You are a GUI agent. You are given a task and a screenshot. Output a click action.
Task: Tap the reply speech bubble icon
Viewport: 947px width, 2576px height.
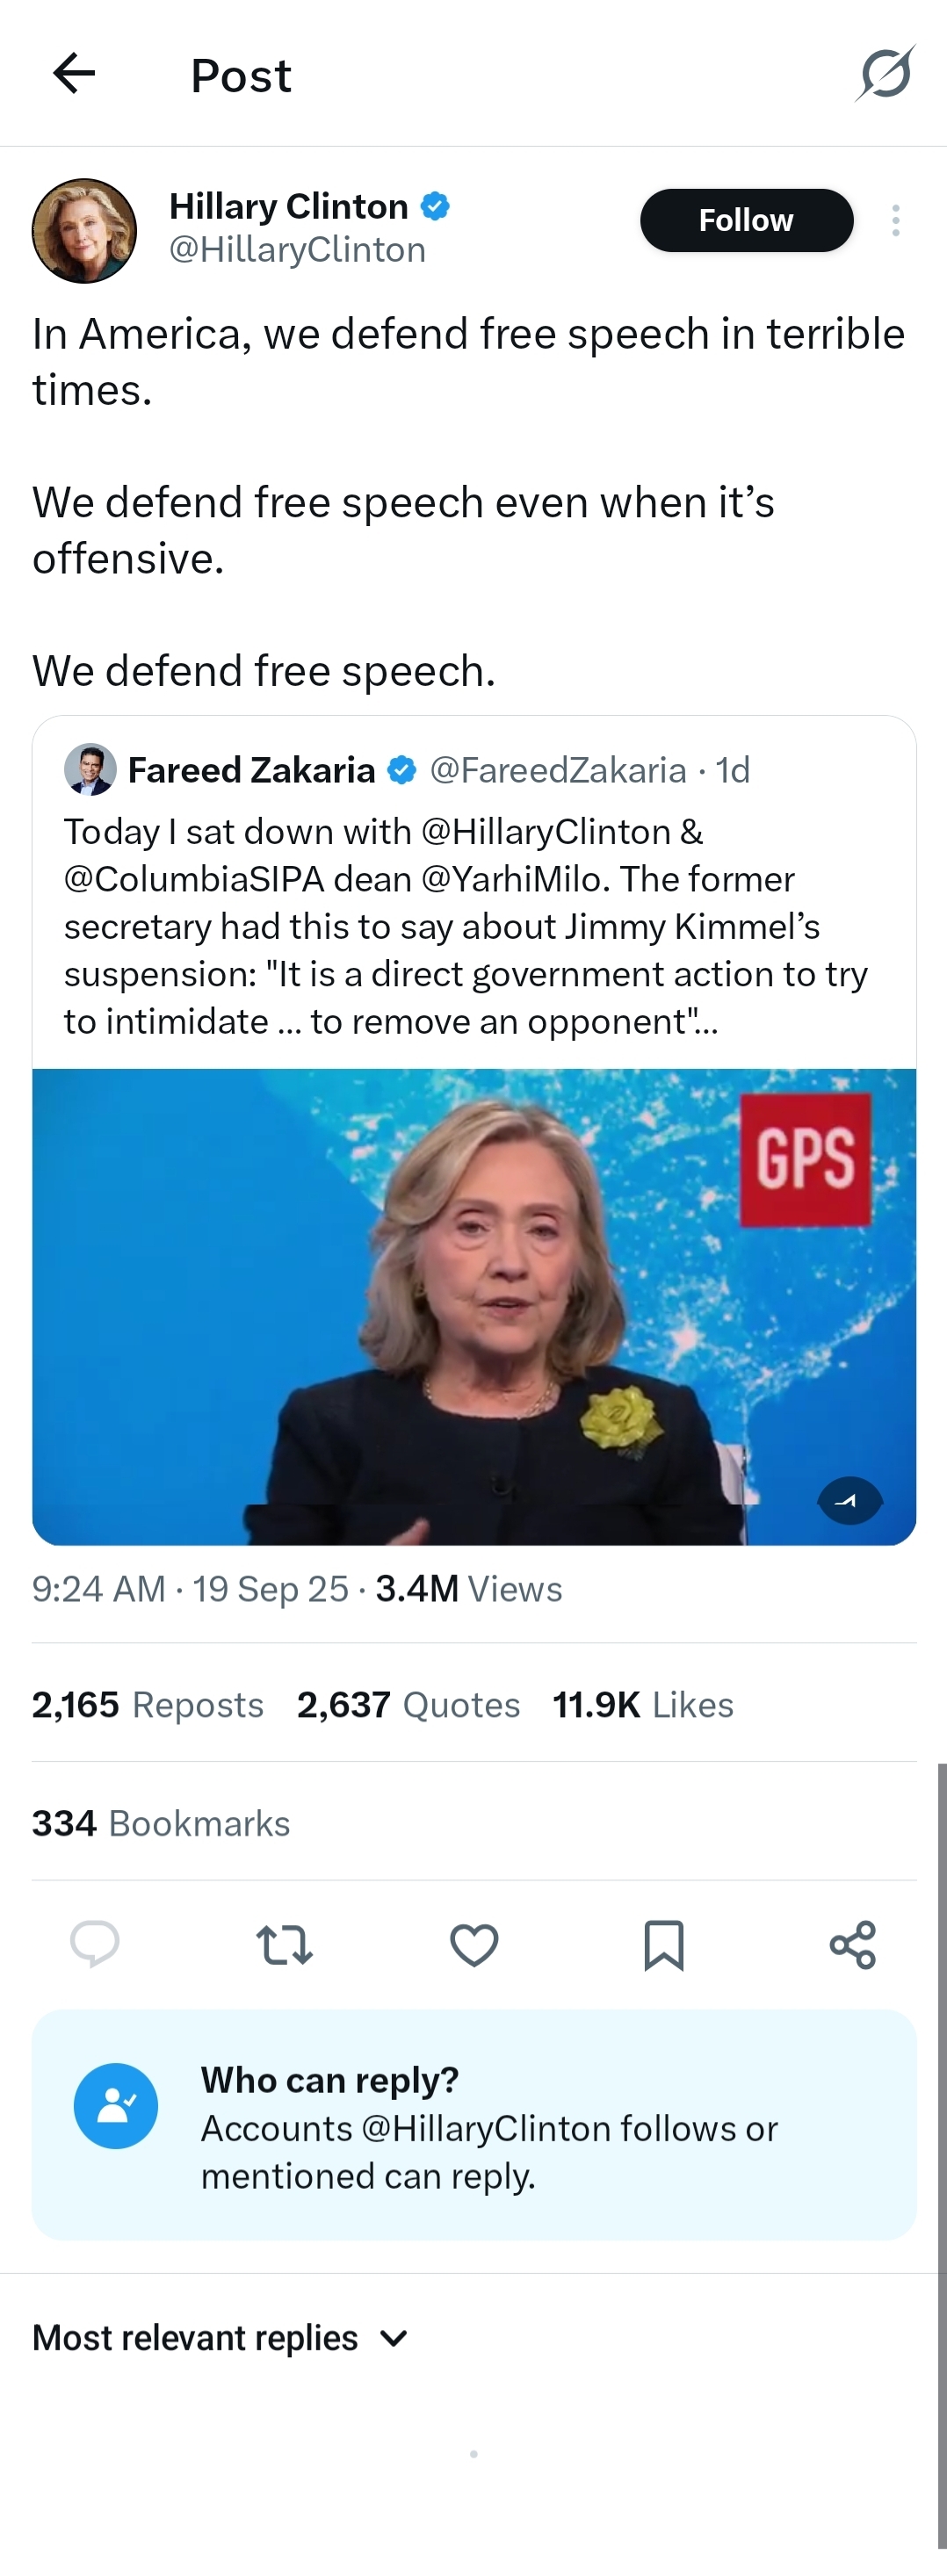click(x=95, y=1944)
